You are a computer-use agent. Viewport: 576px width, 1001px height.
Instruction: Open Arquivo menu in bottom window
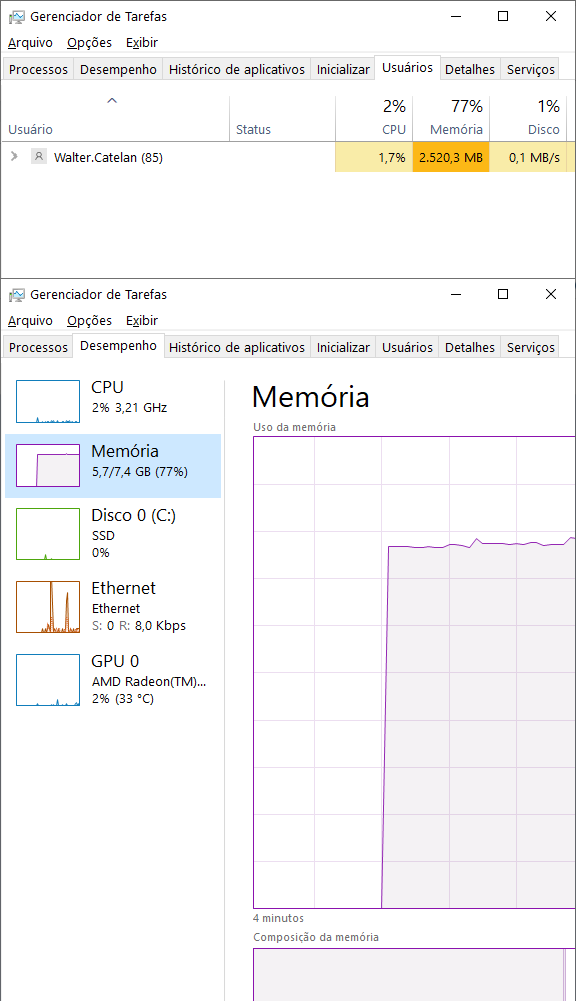(x=30, y=320)
